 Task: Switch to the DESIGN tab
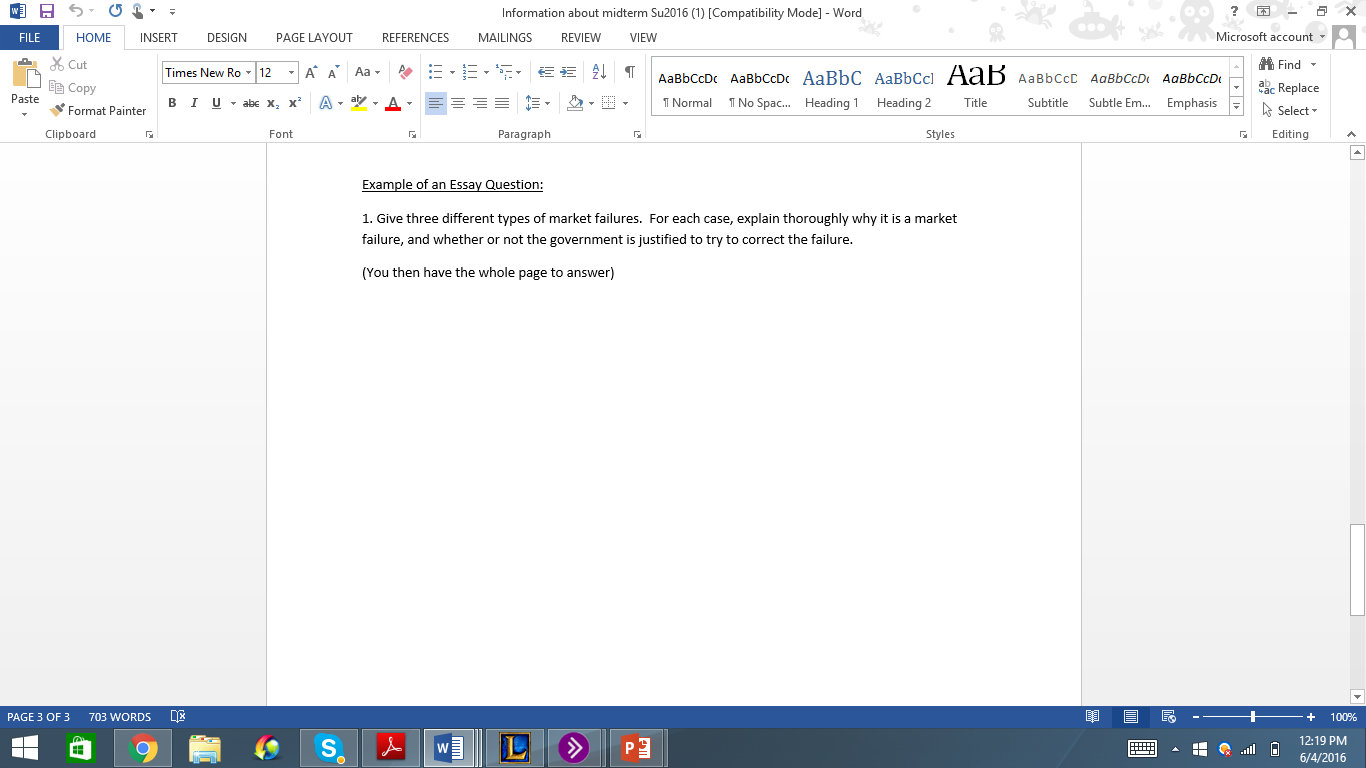coord(227,38)
